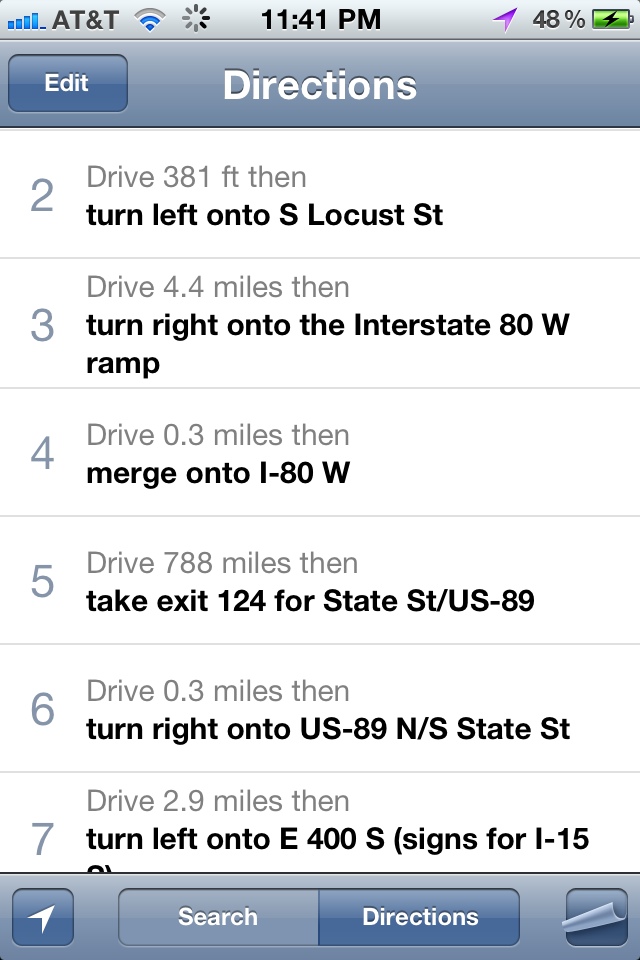Viewport: 640px width, 960px height.
Task: Open step 3 Interstate 80 W ramp
Action: tap(320, 324)
